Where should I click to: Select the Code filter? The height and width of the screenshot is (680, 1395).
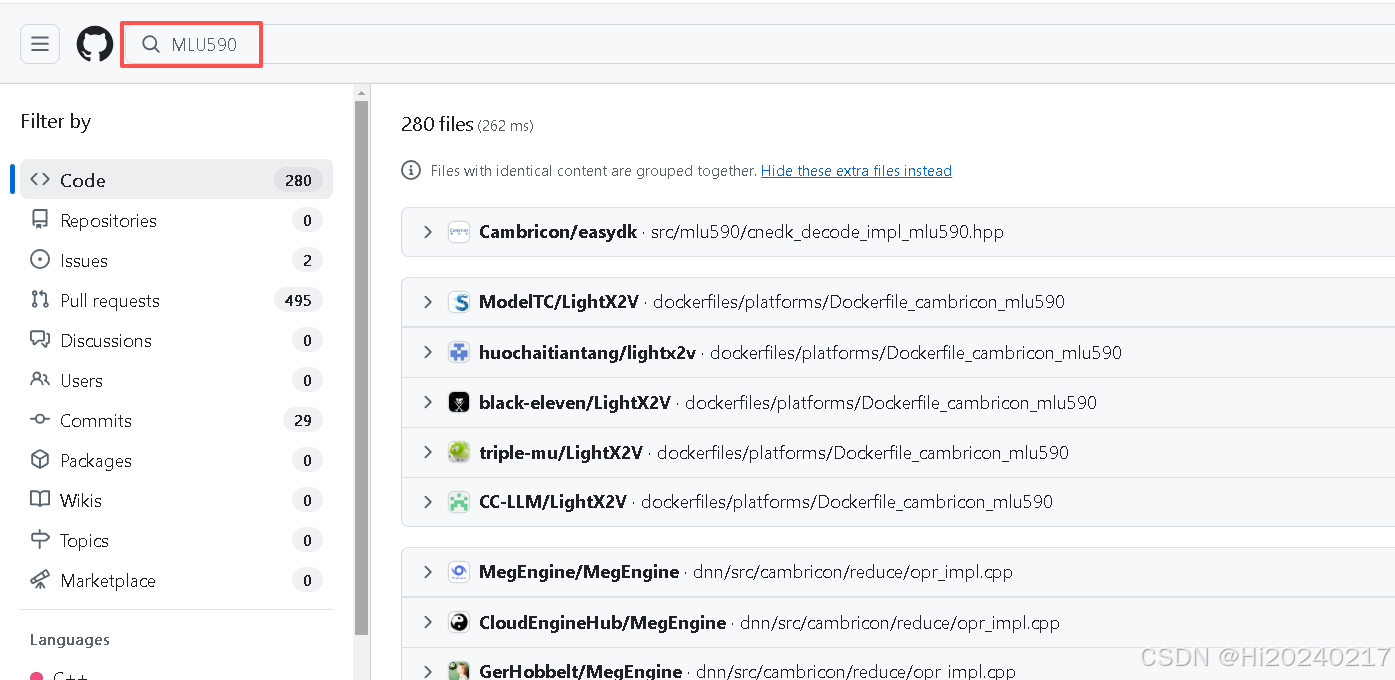coord(176,180)
